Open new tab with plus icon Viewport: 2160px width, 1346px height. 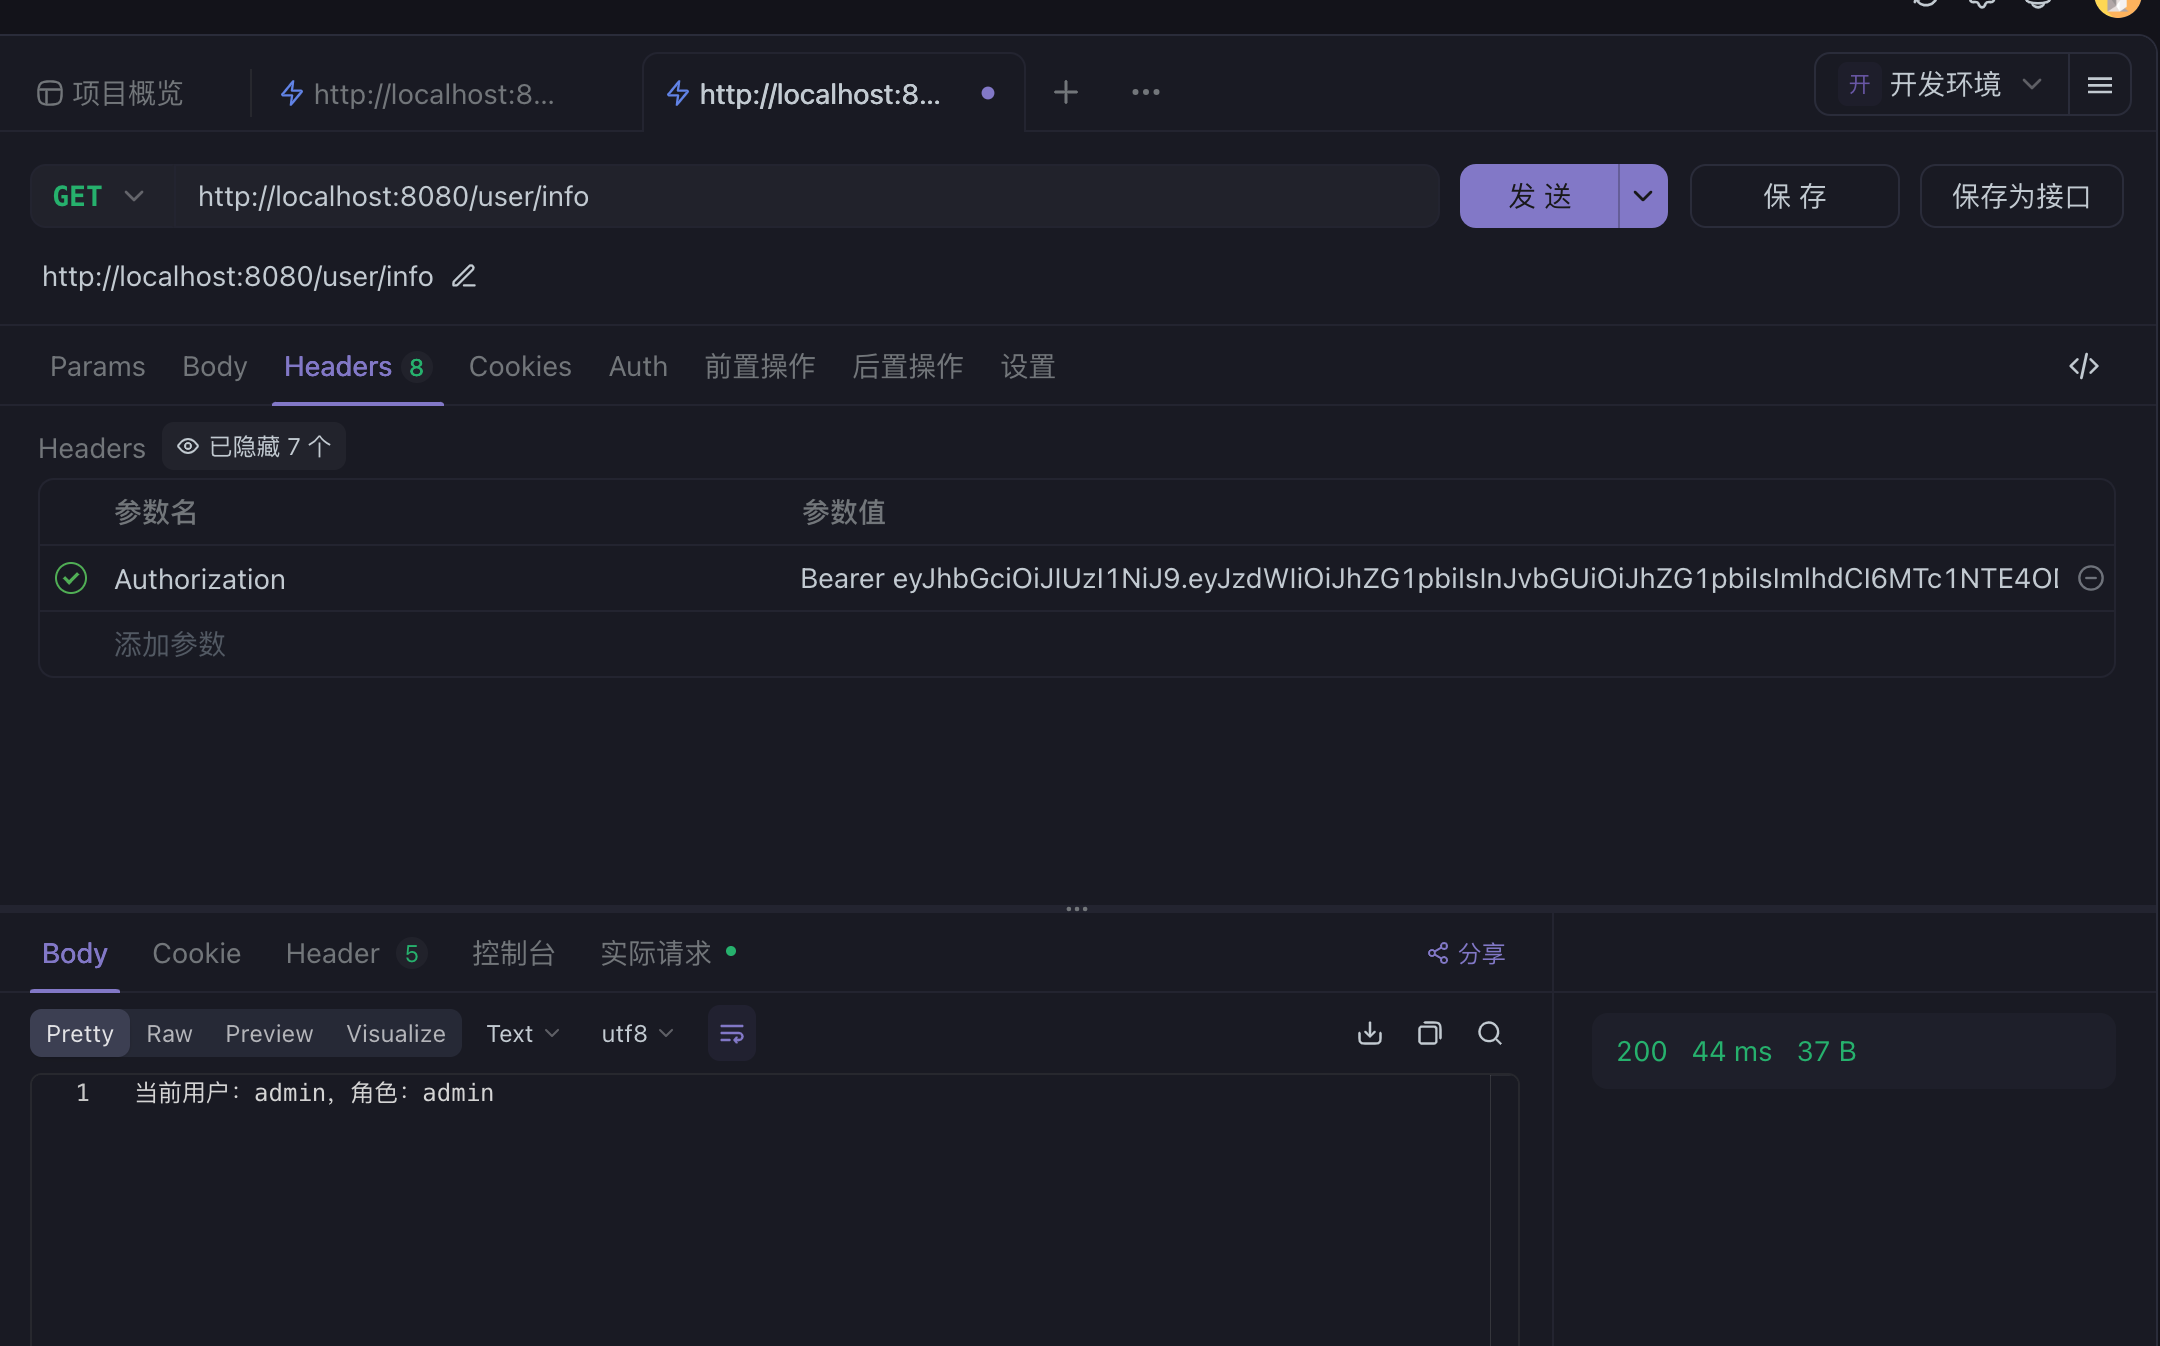[x=1066, y=92]
